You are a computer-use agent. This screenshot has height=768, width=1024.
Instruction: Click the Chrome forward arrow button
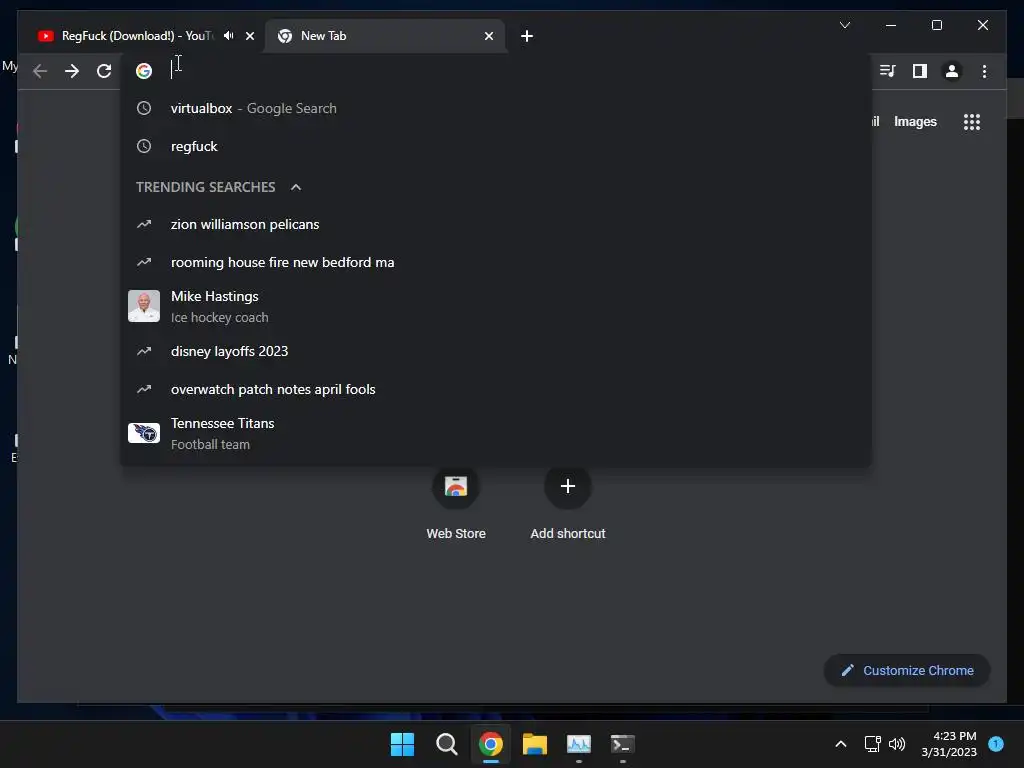[x=72, y=71]
